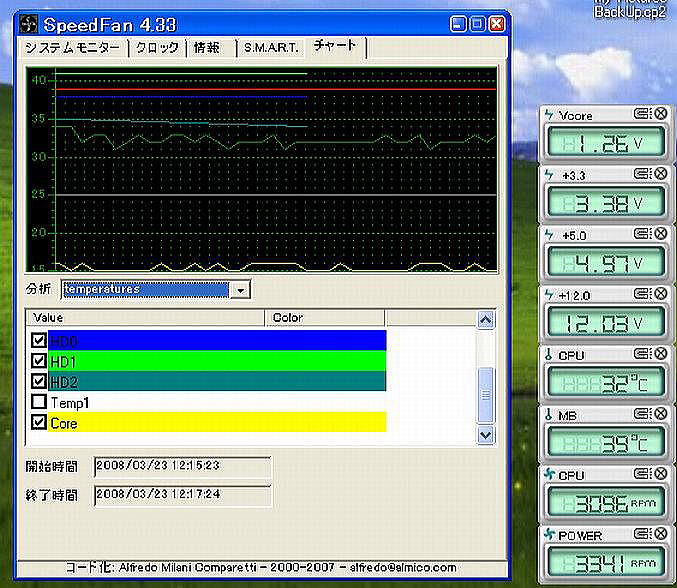Click the list scroll down arrow
Screen dimensions: 677x588
486,435
